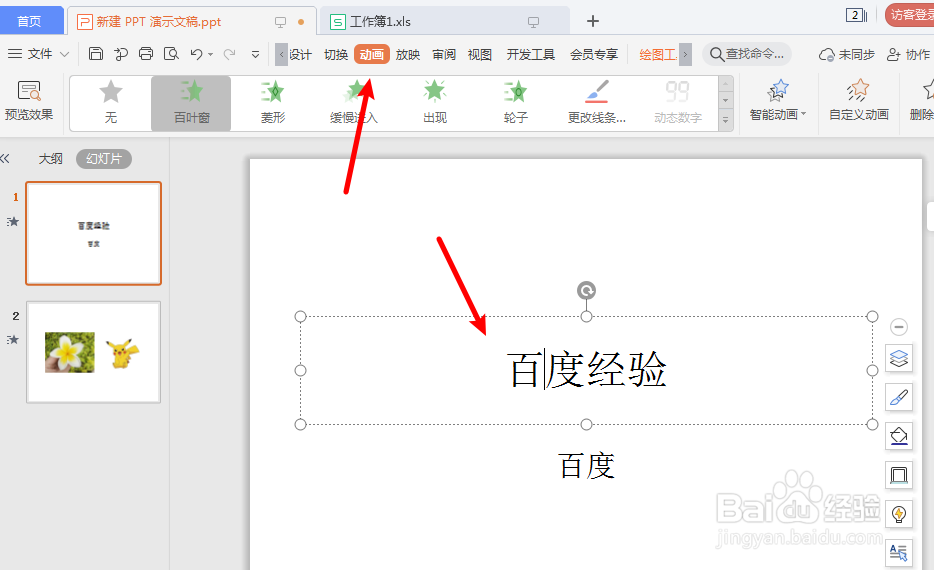Select slide 1 thumbnail
Viewport: 934px width, 570px height.
[x=94, y=233]
